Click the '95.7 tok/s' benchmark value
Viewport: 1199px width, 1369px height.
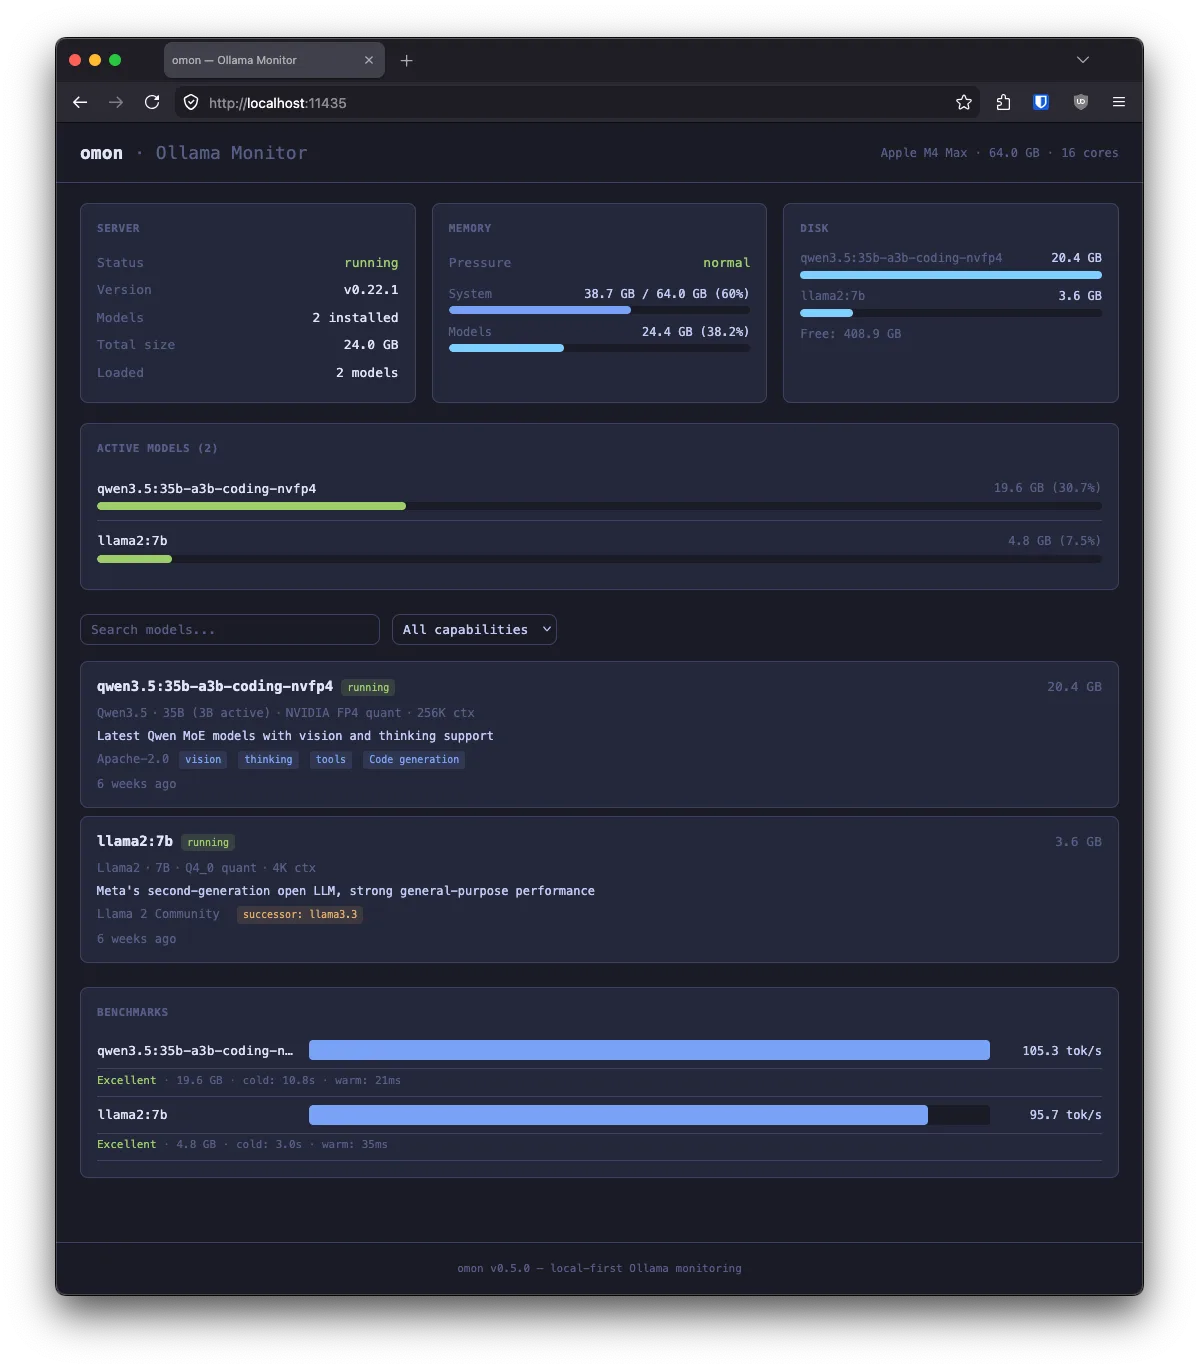(1066, 1115)
